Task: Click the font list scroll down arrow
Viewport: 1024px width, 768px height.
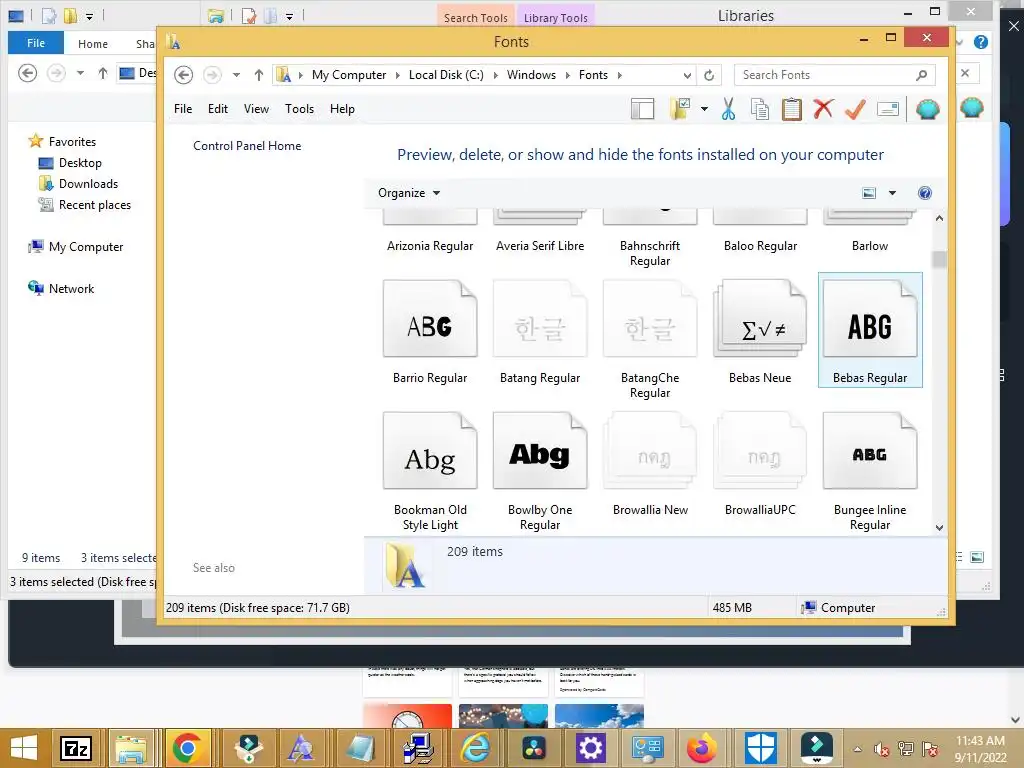Action: pos(939,528)
